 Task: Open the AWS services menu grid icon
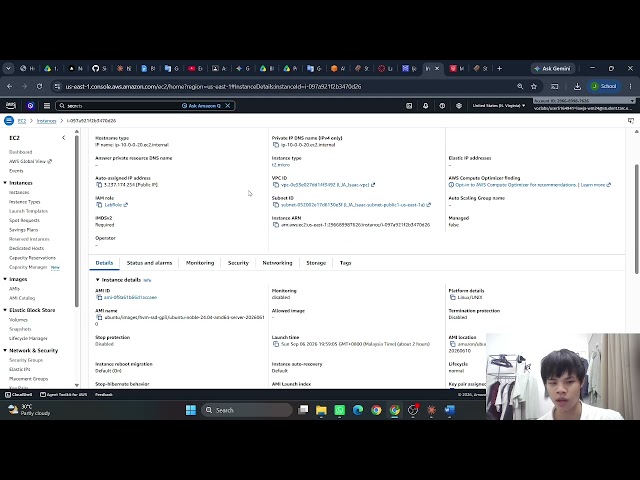point(47,106)
